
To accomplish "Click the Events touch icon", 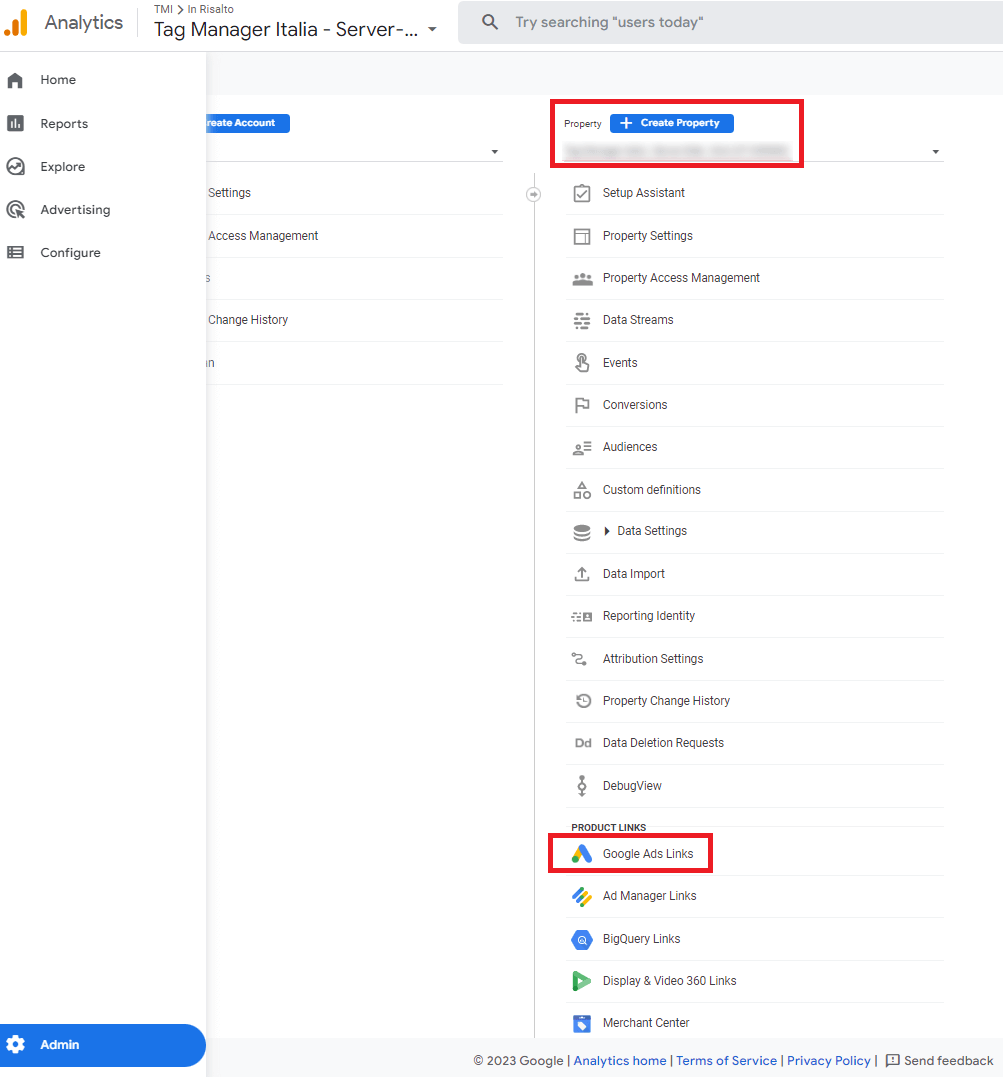I will [582, 363].
